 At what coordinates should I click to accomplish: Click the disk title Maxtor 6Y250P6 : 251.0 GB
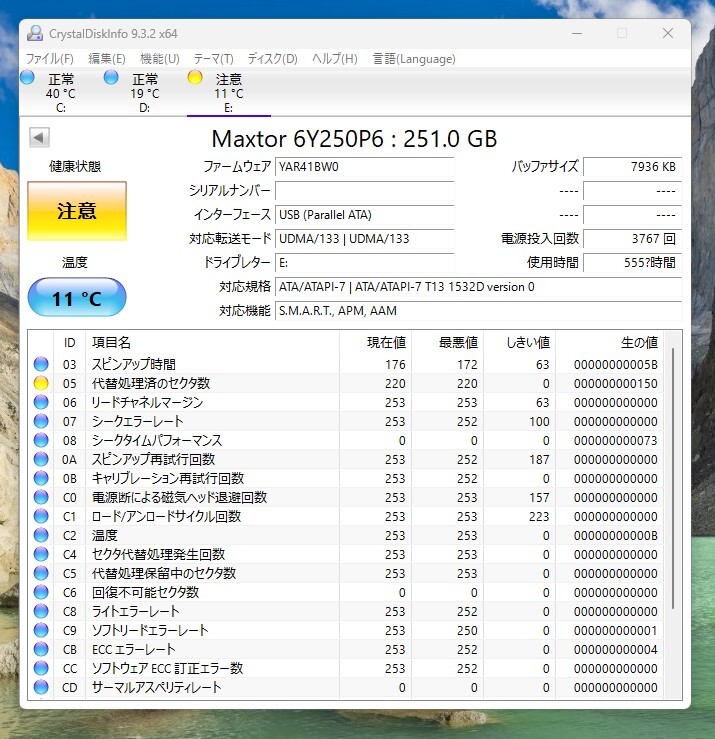[x=354, y=139]
